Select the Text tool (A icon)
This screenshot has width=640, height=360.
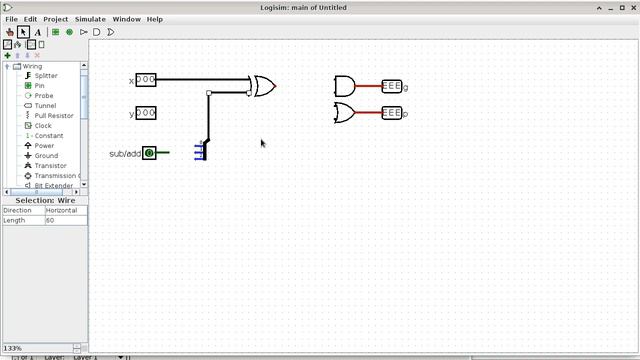38,32
